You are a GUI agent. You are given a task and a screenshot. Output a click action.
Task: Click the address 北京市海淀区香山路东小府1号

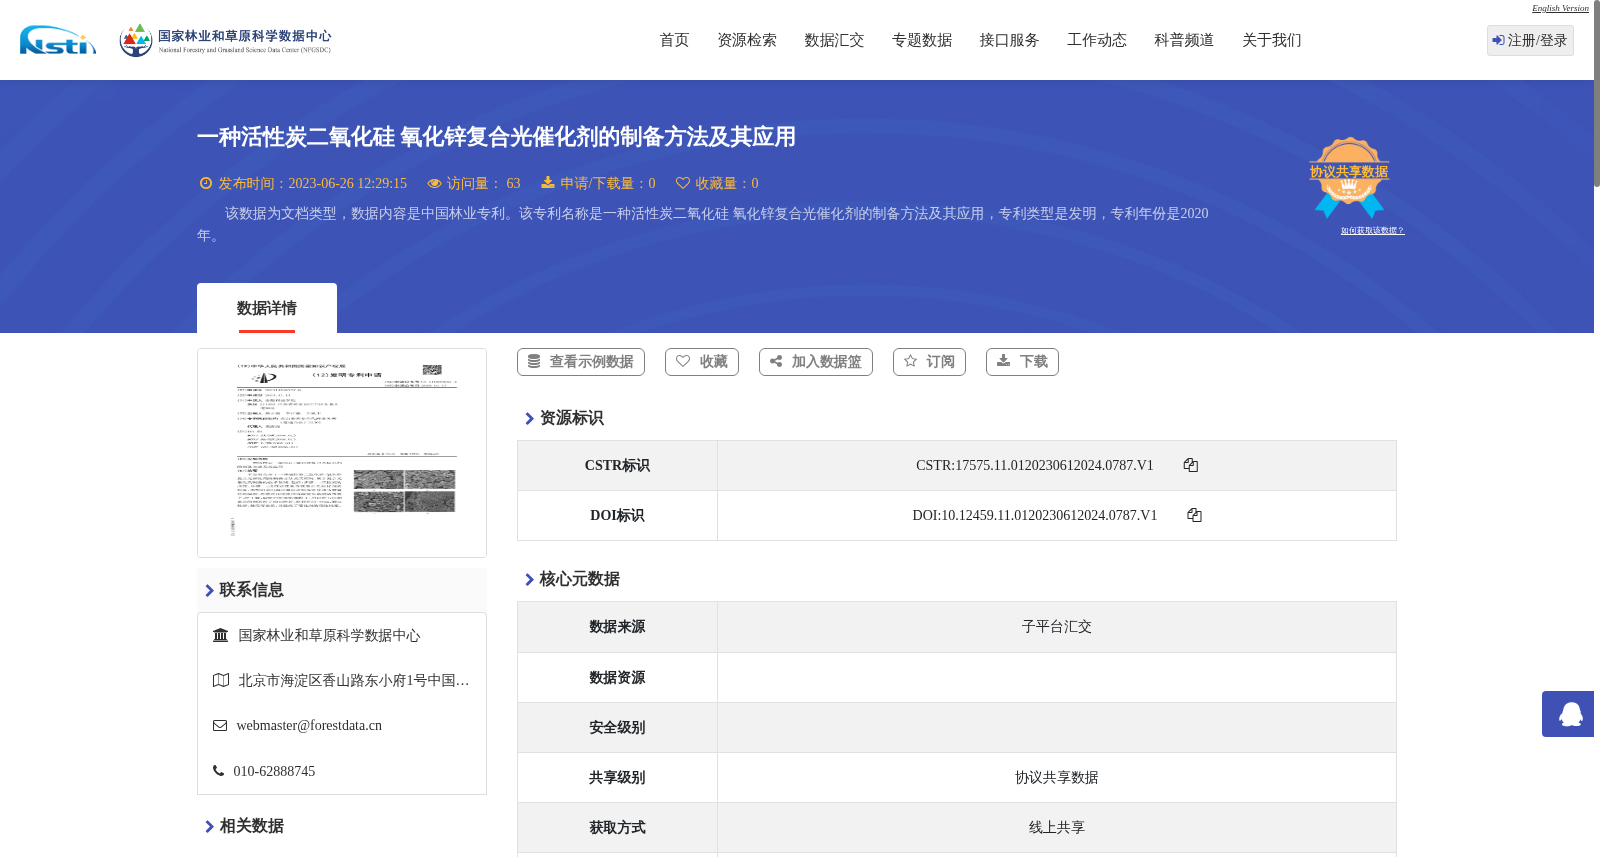(354, 681)
